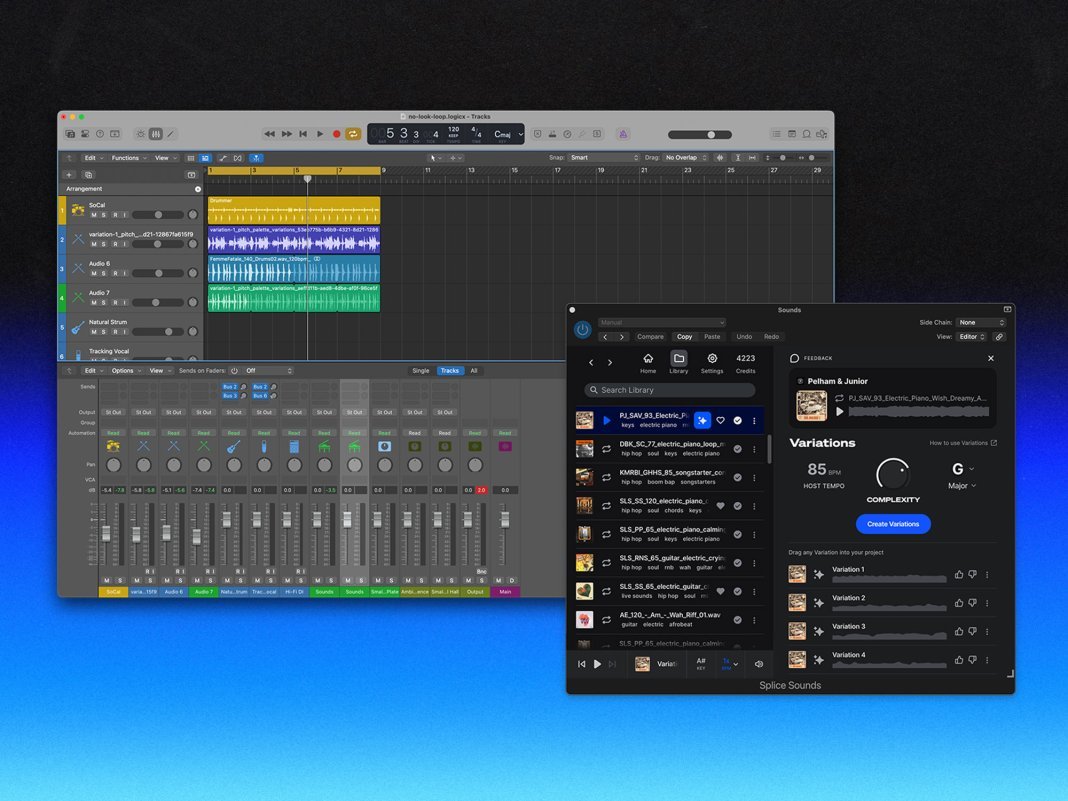Thumbs down Variation 3
This screenshot has height=801, width=1068.
point(972,631)
